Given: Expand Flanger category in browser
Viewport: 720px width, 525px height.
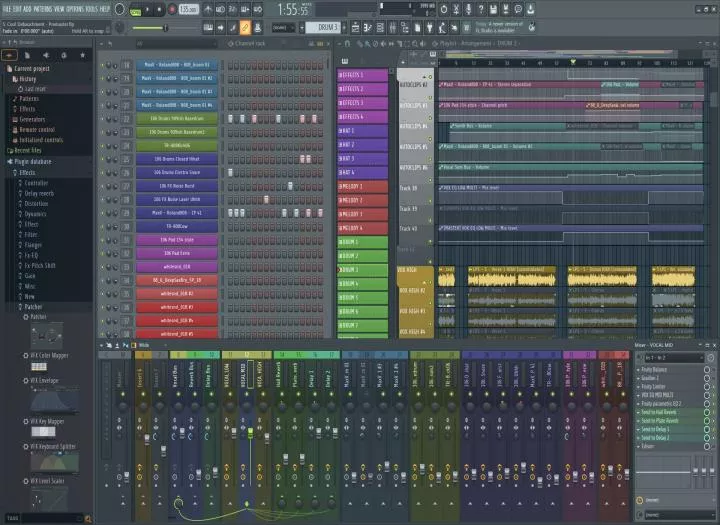Looking at the screenshot, I should [x=30, y=245].
